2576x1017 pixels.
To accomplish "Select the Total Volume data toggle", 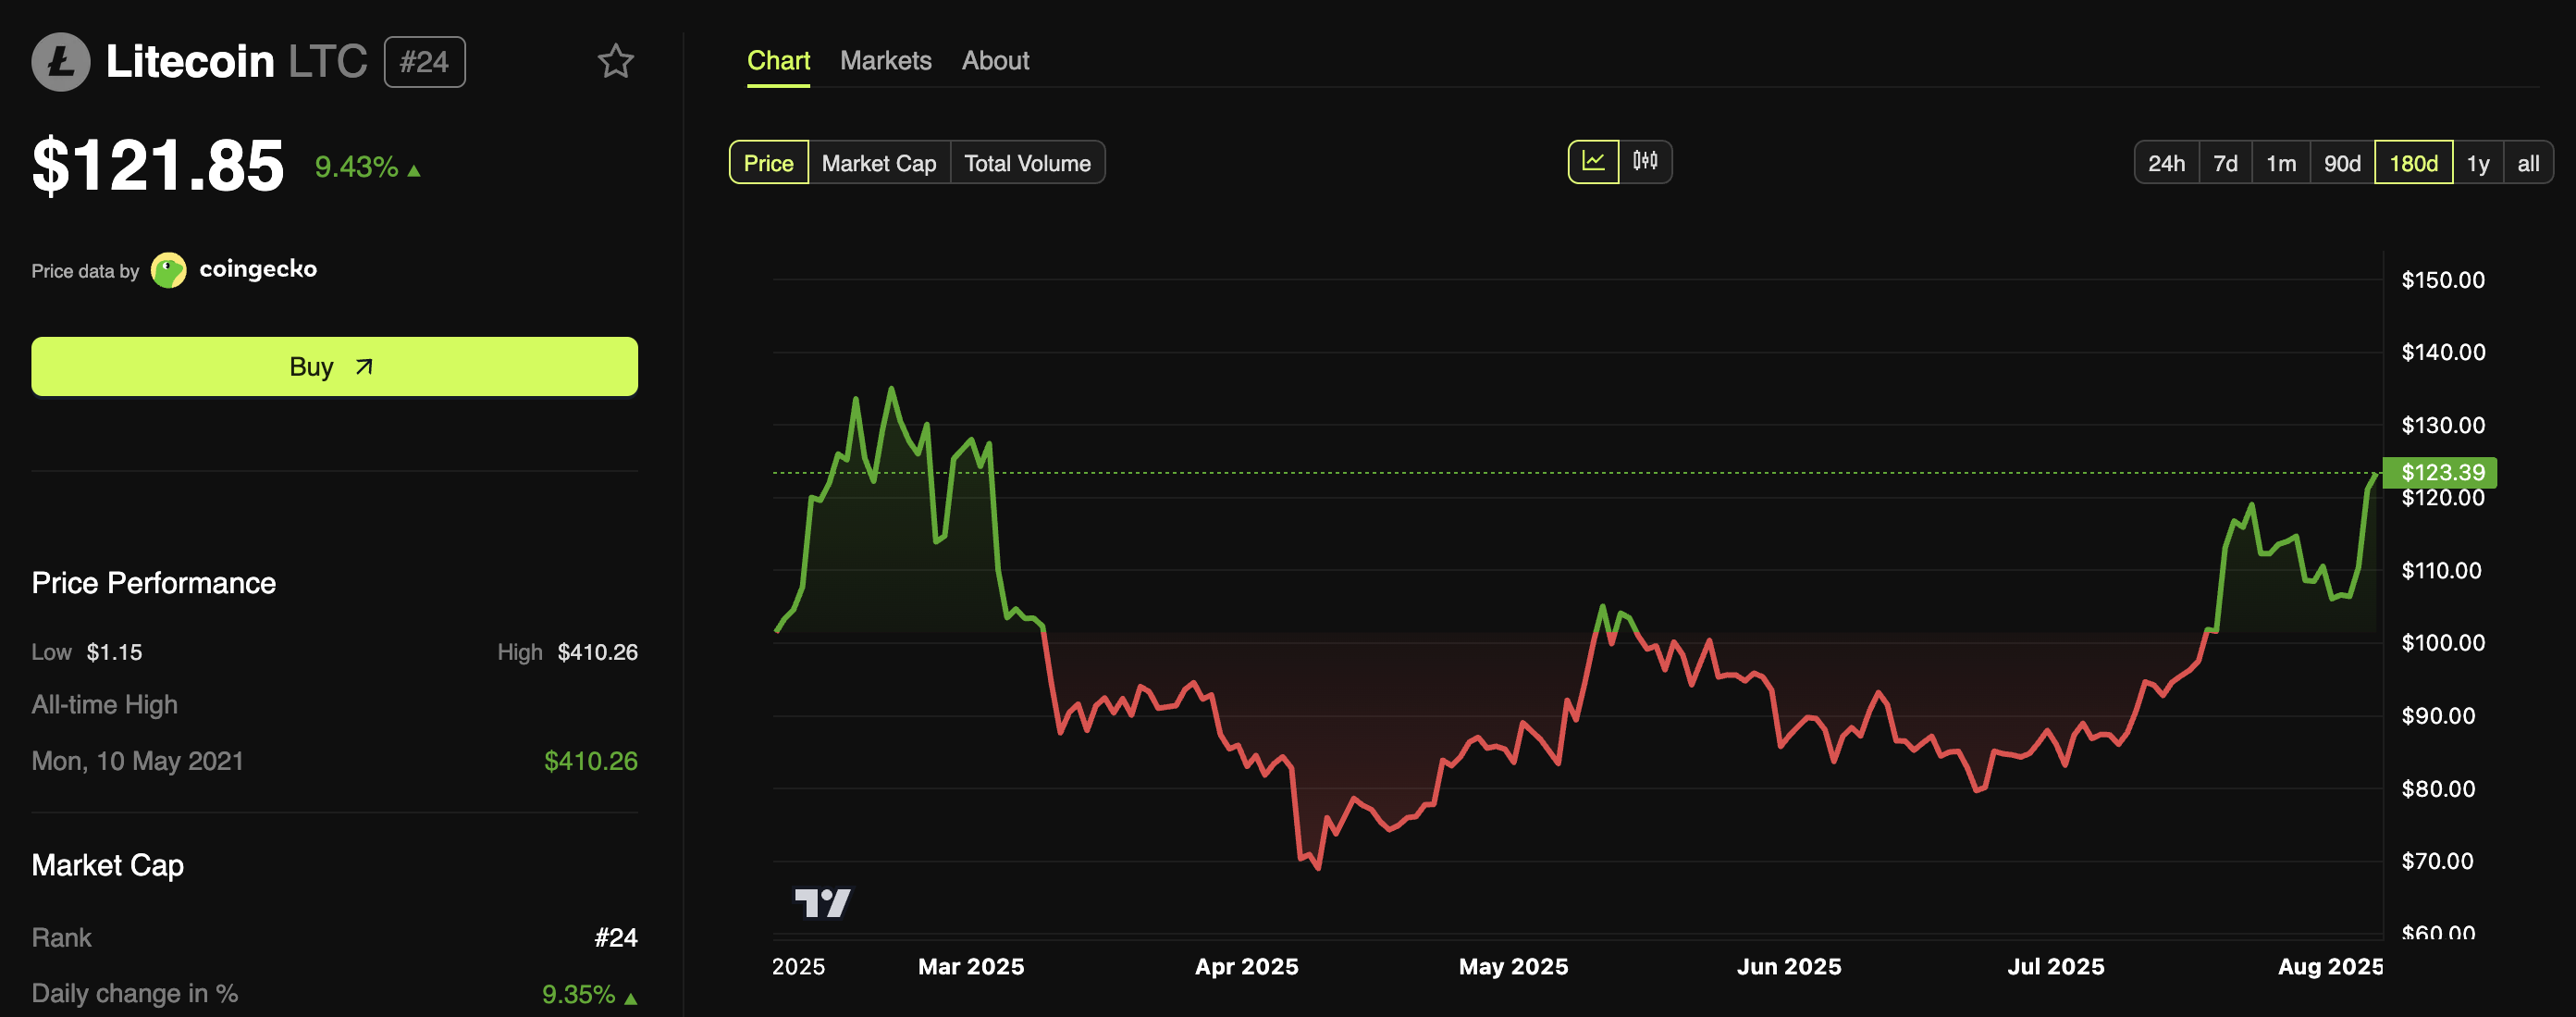I will pos(1027,163).
